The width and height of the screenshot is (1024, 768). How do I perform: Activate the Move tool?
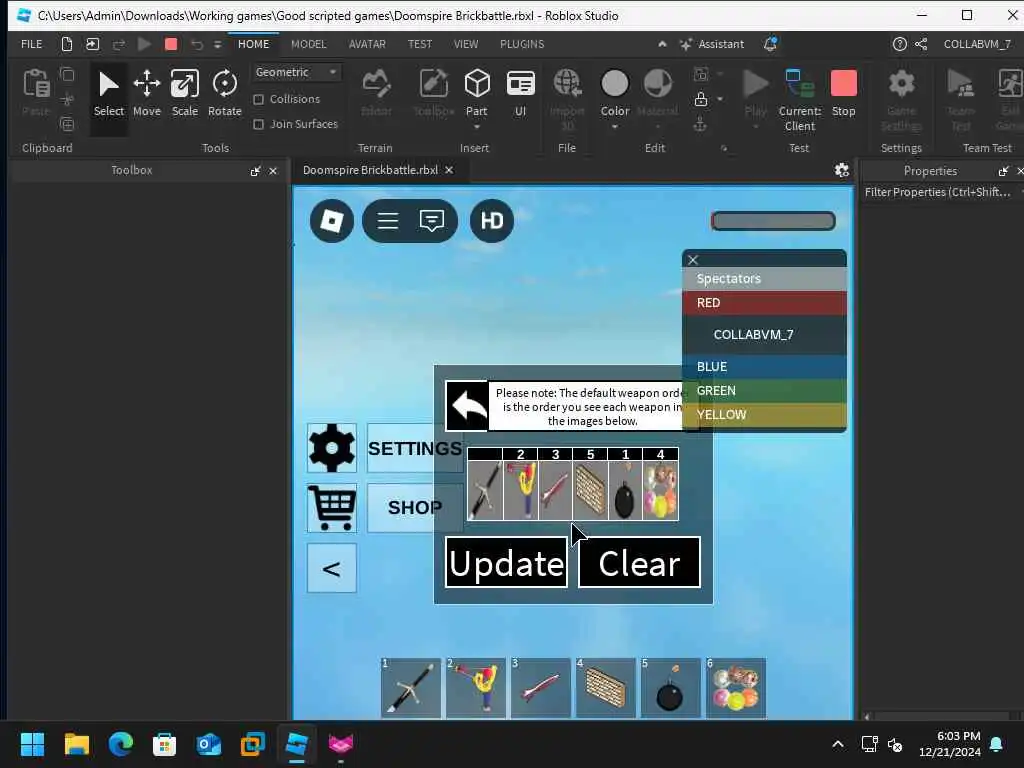[x=146, y=95]
